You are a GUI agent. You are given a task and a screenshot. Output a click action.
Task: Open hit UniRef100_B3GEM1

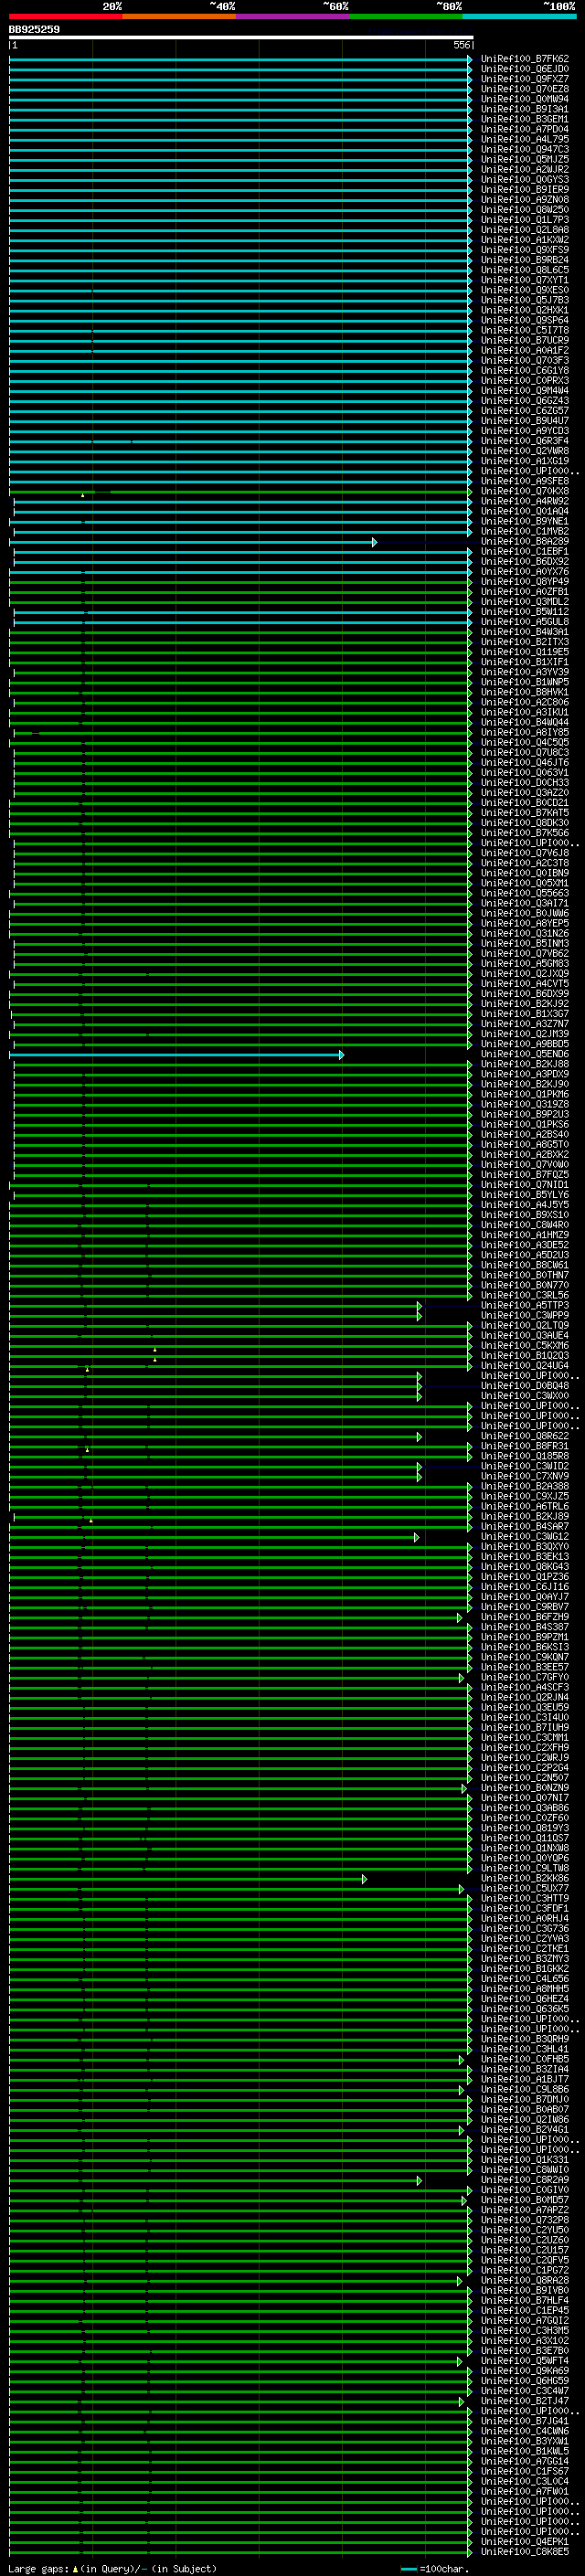525,119
